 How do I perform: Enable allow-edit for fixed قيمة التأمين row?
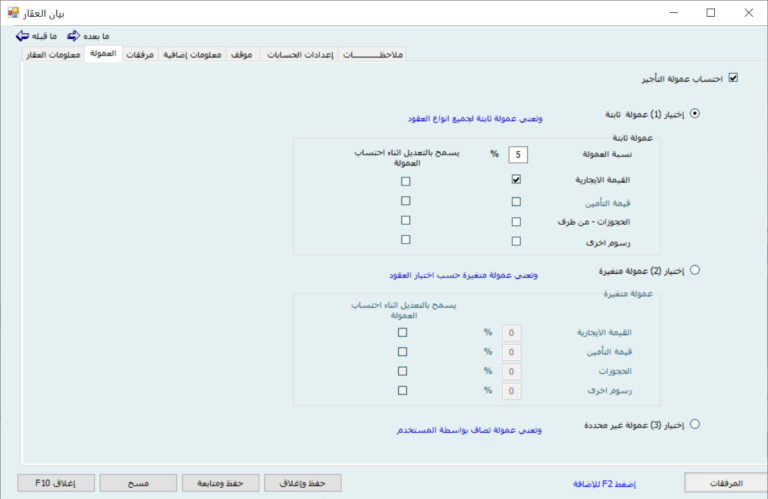406,201
